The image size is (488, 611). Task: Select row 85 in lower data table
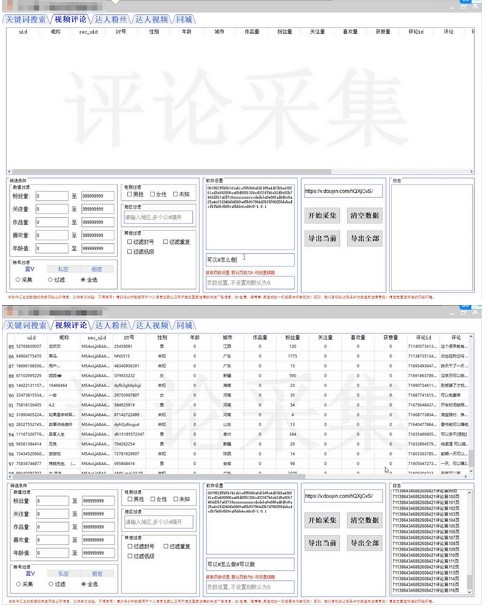coord(238,346)
